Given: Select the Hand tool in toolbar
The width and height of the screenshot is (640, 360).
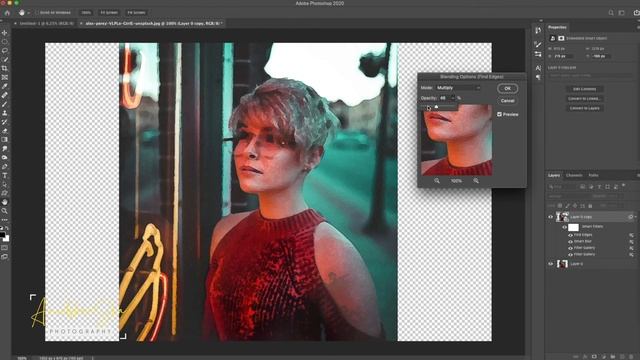Looking at the screenshot, I should tap(4, 202).
